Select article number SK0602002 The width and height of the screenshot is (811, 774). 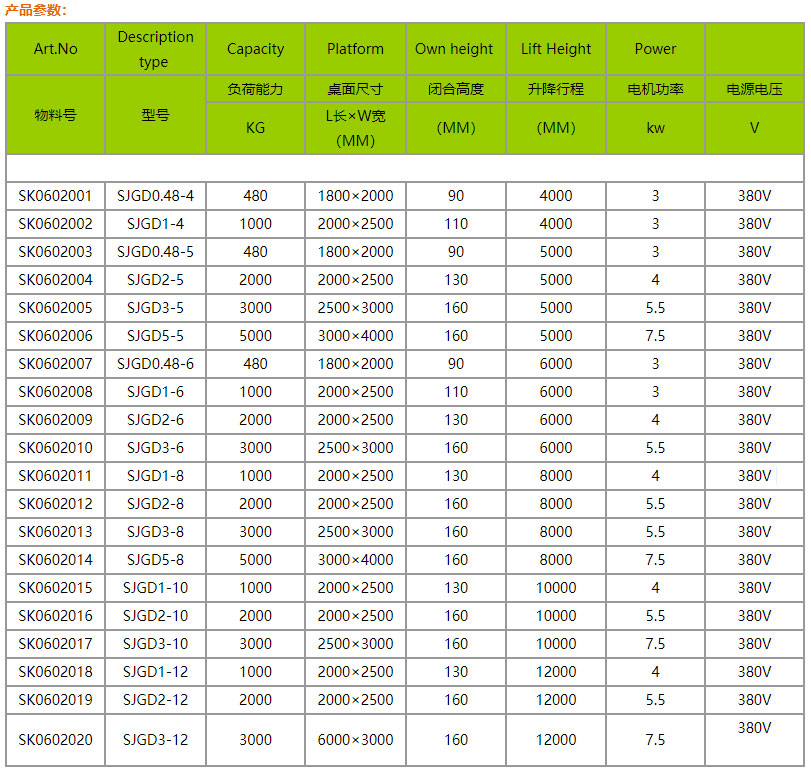click(x=55, y=224)
